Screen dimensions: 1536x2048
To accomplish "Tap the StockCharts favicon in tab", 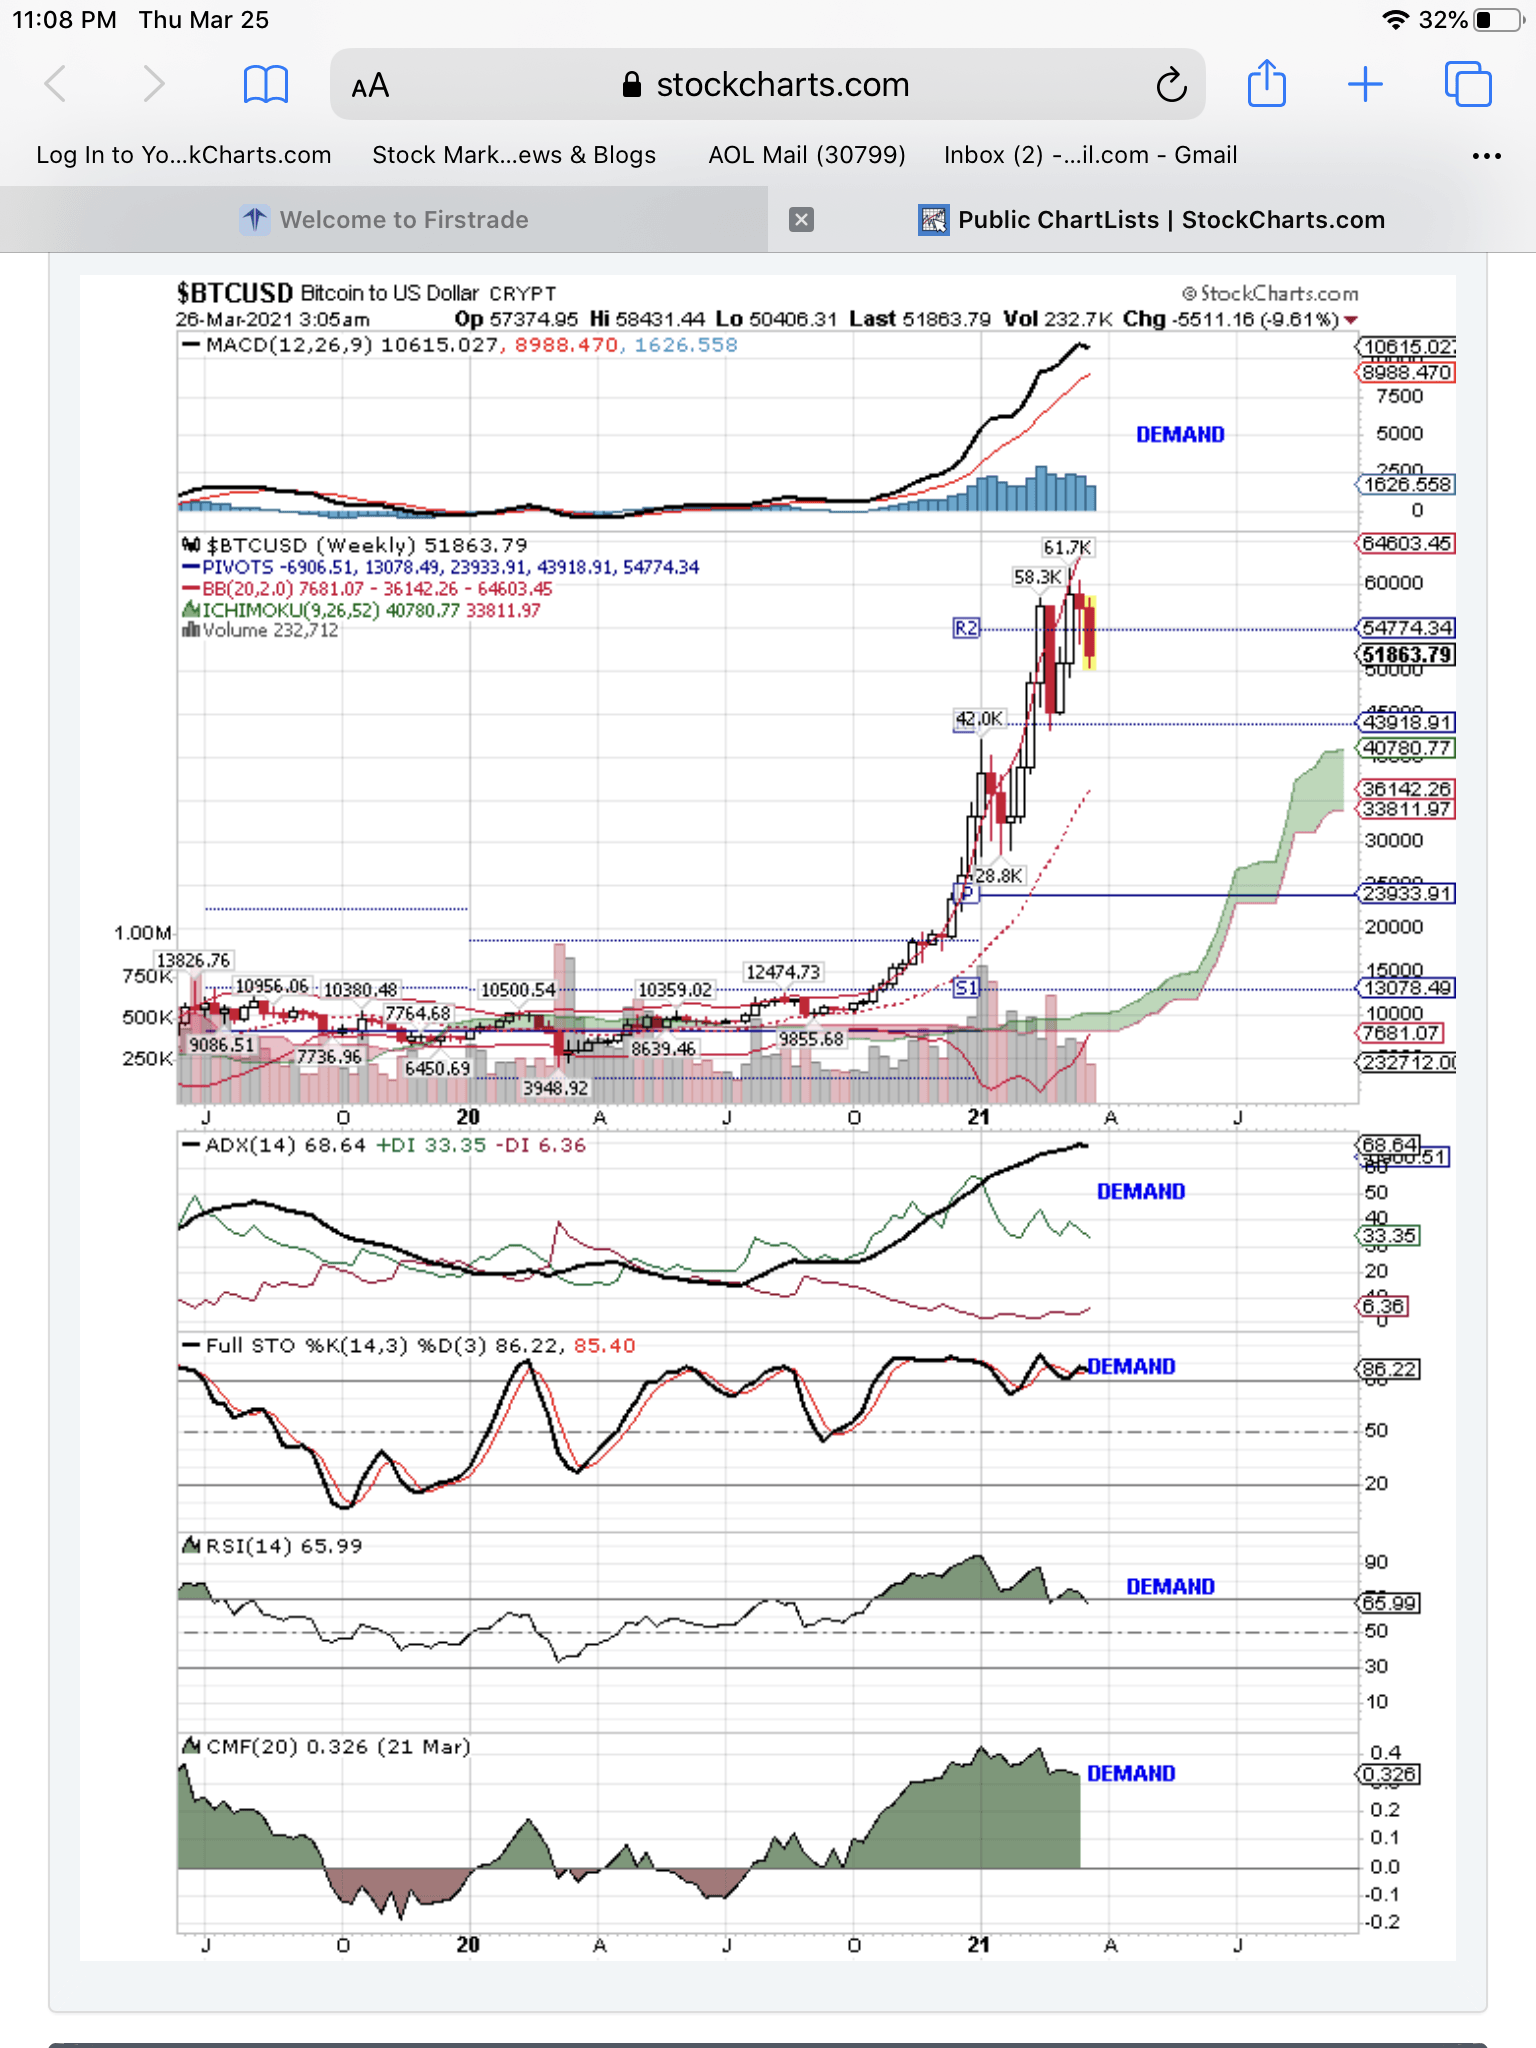I will (933, 220).
